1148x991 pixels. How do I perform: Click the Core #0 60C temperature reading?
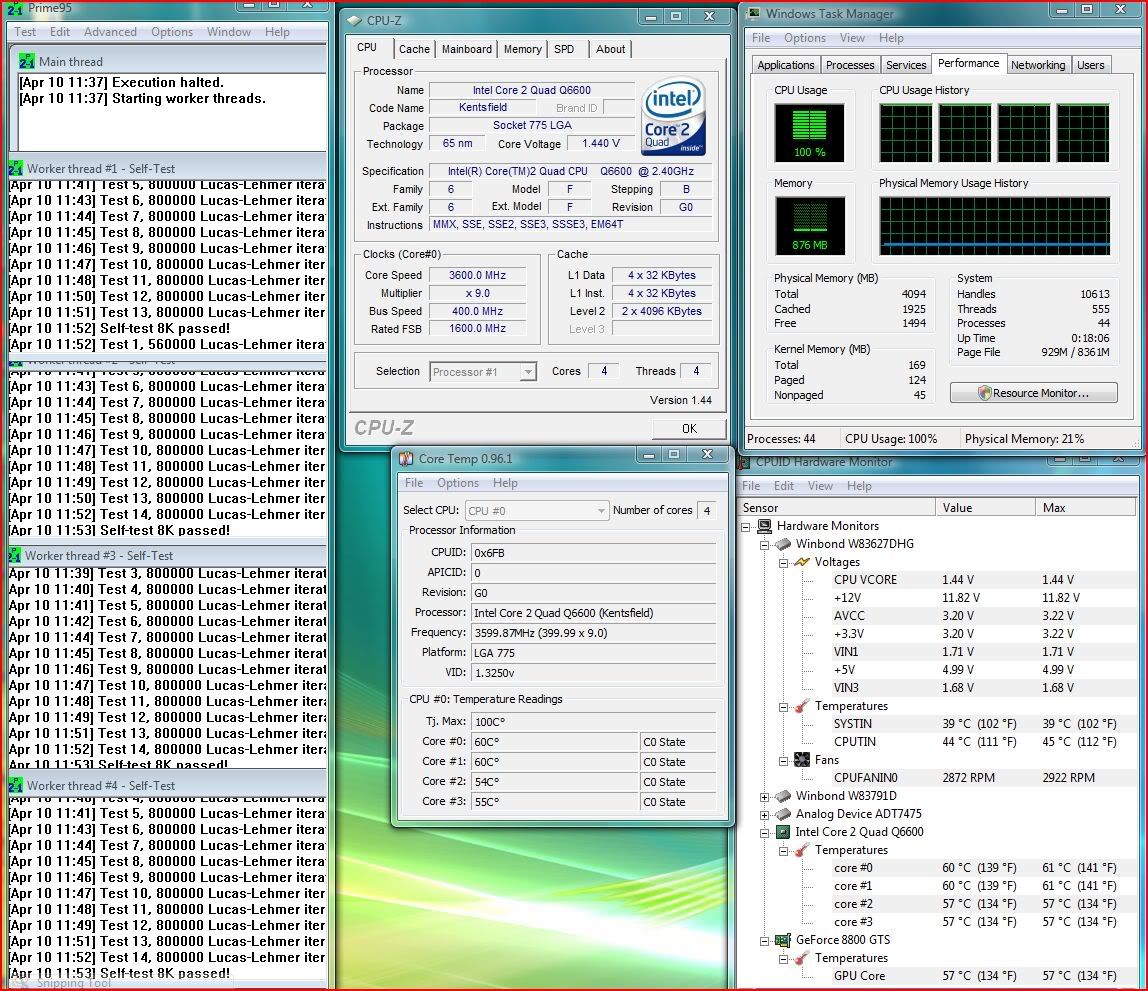556,742
